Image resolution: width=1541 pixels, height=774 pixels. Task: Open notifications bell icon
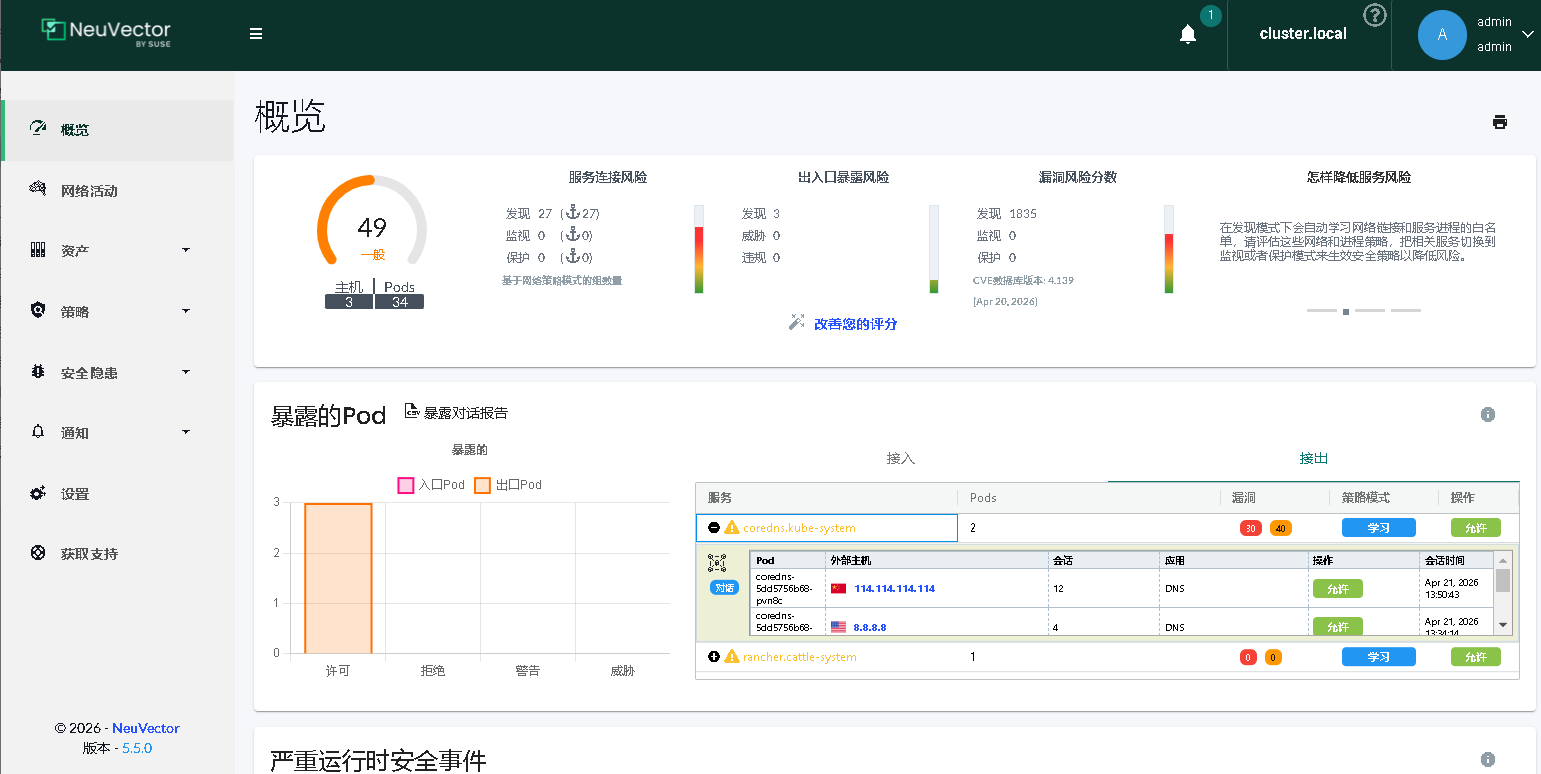(1188, 35)
